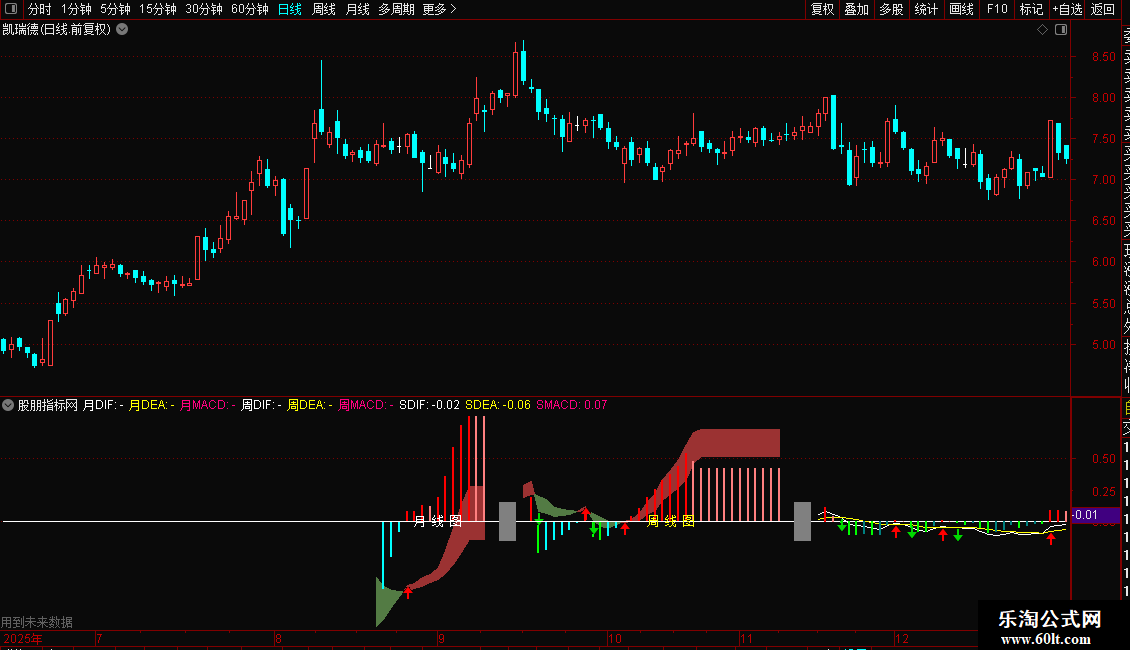1130x650 pixels.
Task: Open F10 company information
Action: pos(997,9)
